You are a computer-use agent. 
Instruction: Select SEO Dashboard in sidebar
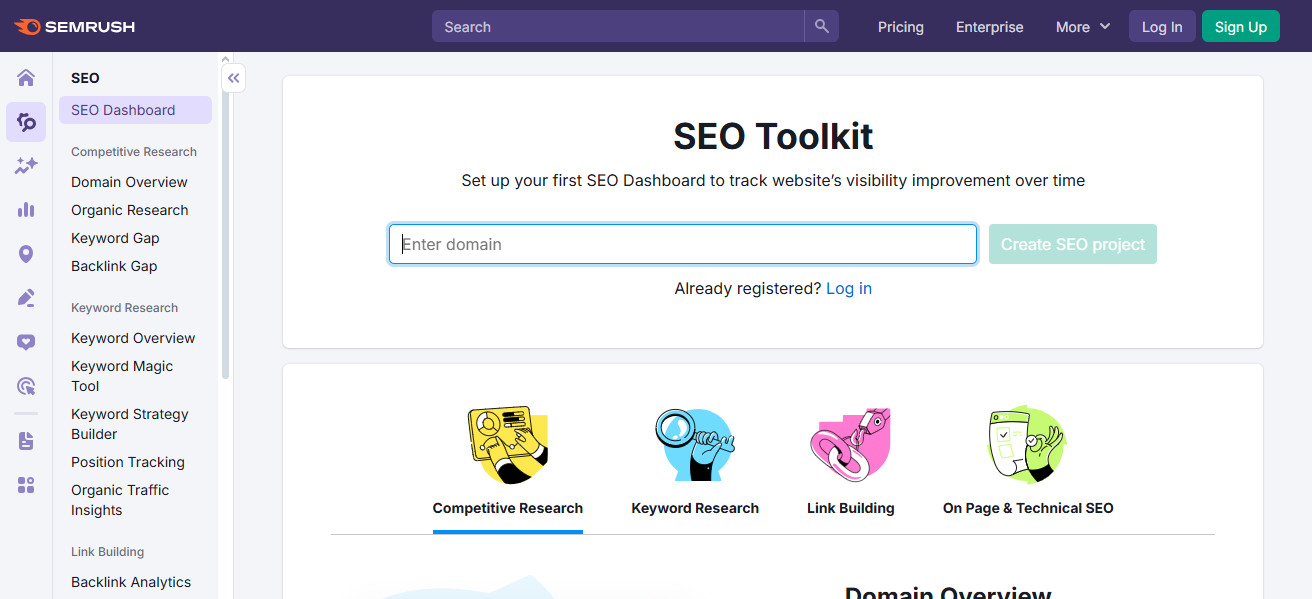coord(135,110)
